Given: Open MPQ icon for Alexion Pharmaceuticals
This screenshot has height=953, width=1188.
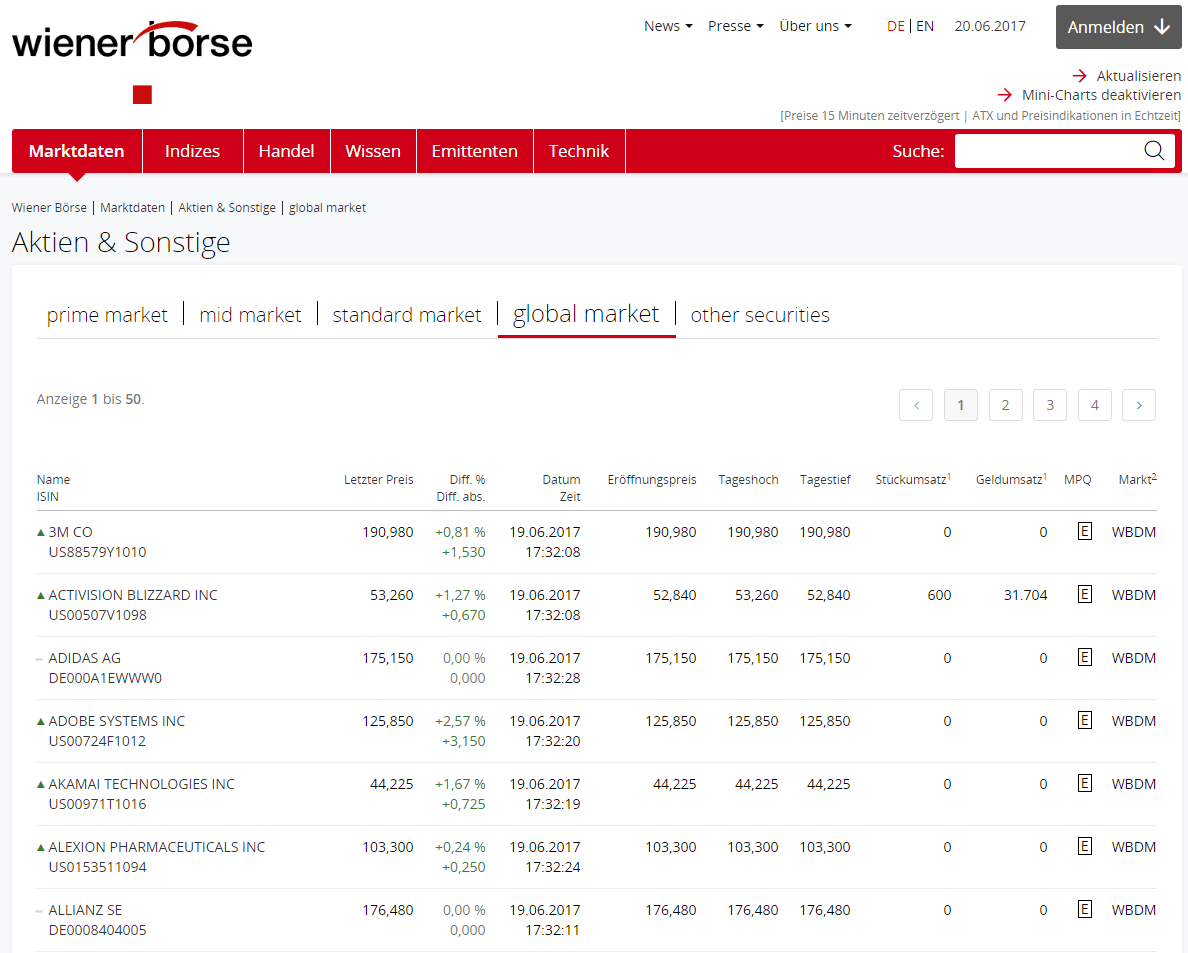Looking at the screenshot, I should click(1084, 846).
